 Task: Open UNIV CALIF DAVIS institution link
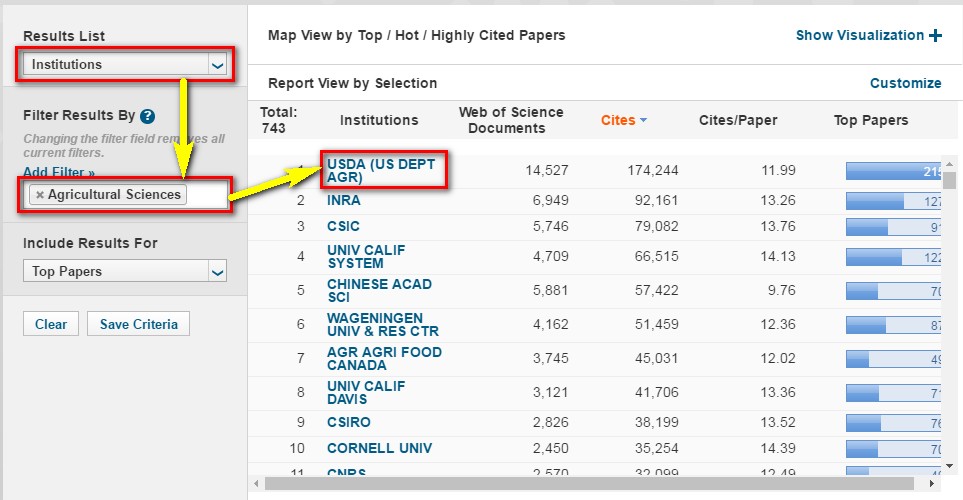[x=365, y=393]
